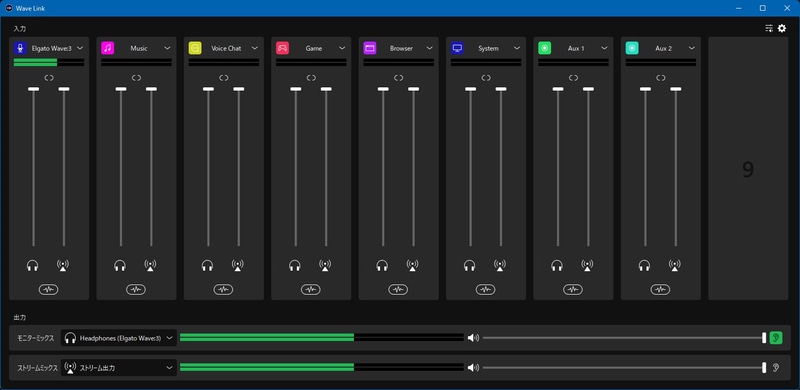
Task: Open the settings gear in the top right
Action: pos(782,29)
